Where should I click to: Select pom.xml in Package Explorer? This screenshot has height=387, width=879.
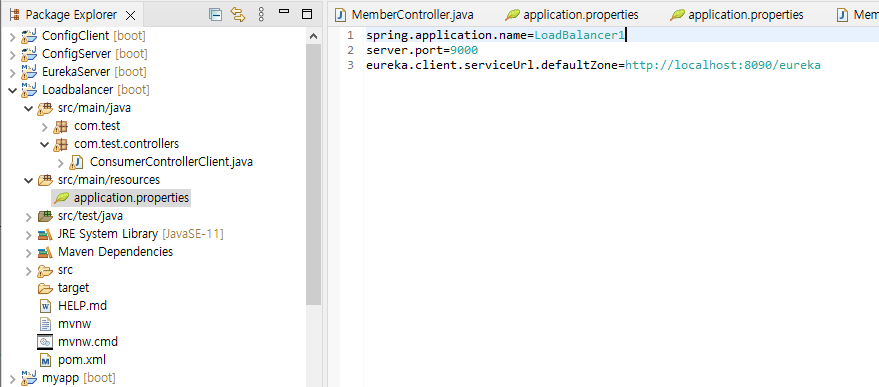82,360
